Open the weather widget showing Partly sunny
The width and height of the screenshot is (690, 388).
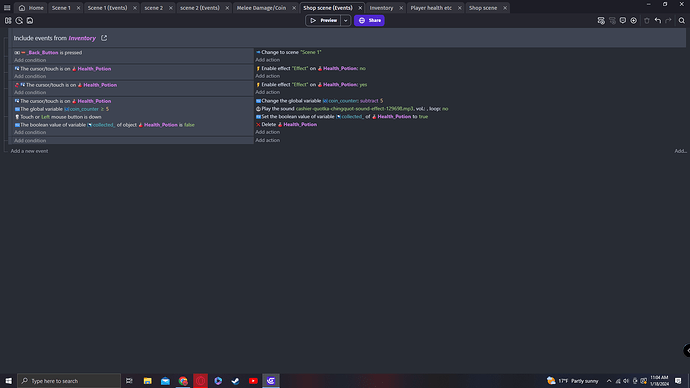[573, 381]
